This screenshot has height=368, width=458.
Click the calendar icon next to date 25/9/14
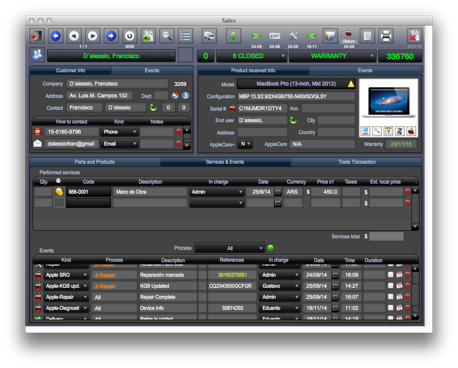click(278, 192)
